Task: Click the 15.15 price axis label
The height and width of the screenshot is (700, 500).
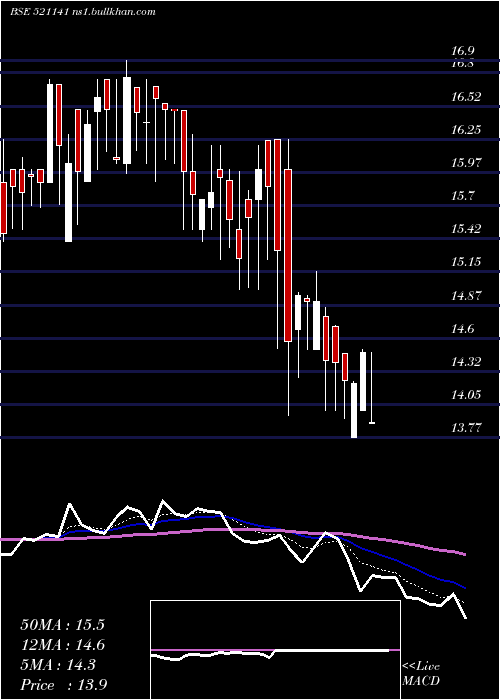Action: tap(466, 262)
